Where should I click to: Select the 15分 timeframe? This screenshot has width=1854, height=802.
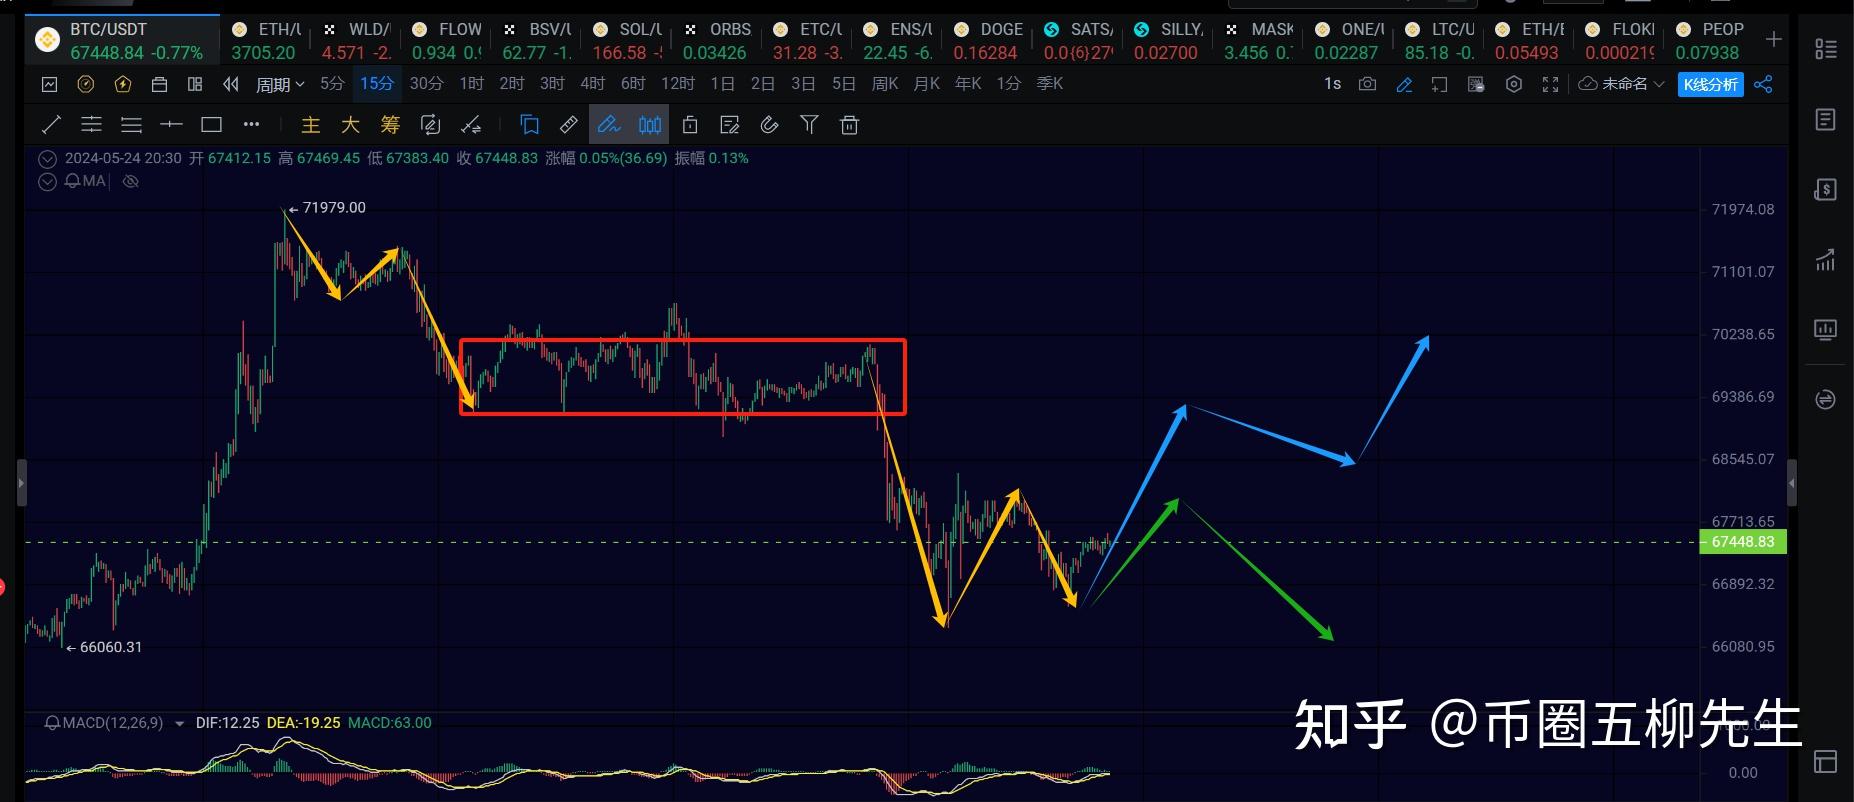tap(376, 84)
